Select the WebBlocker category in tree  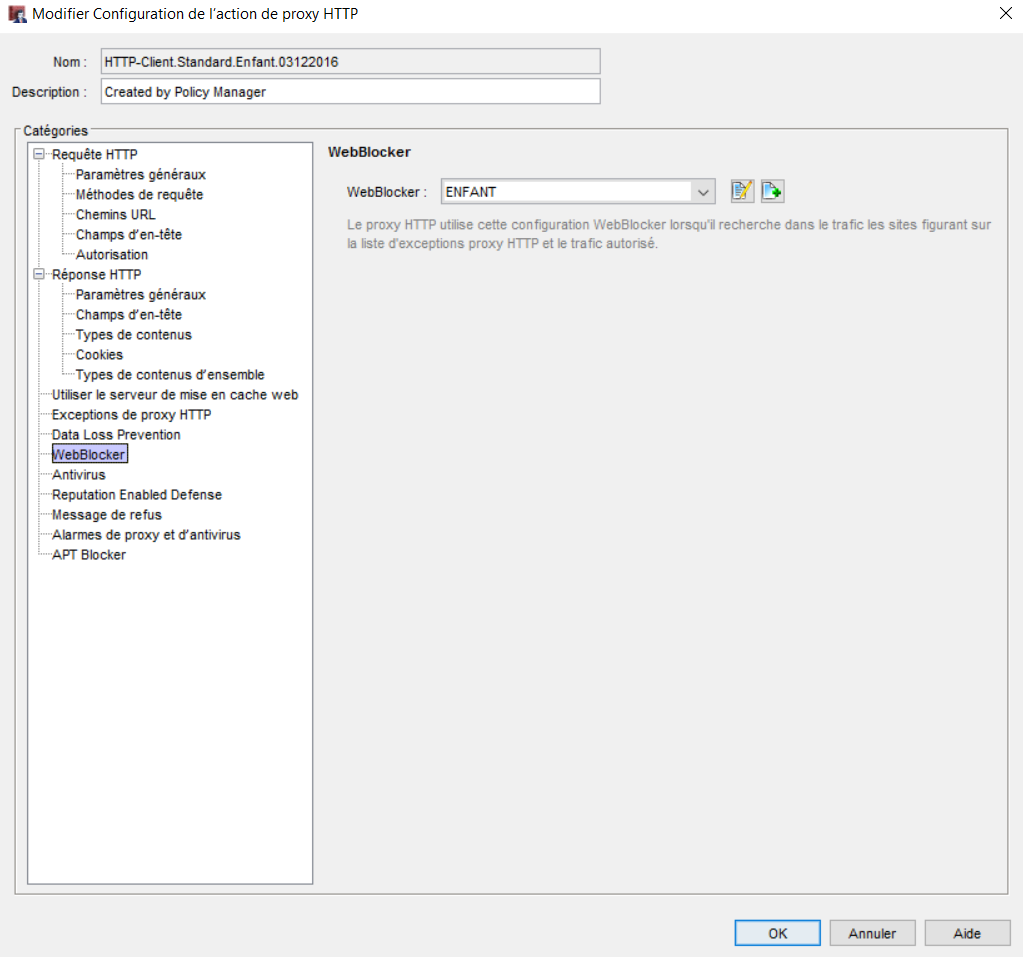89,454
